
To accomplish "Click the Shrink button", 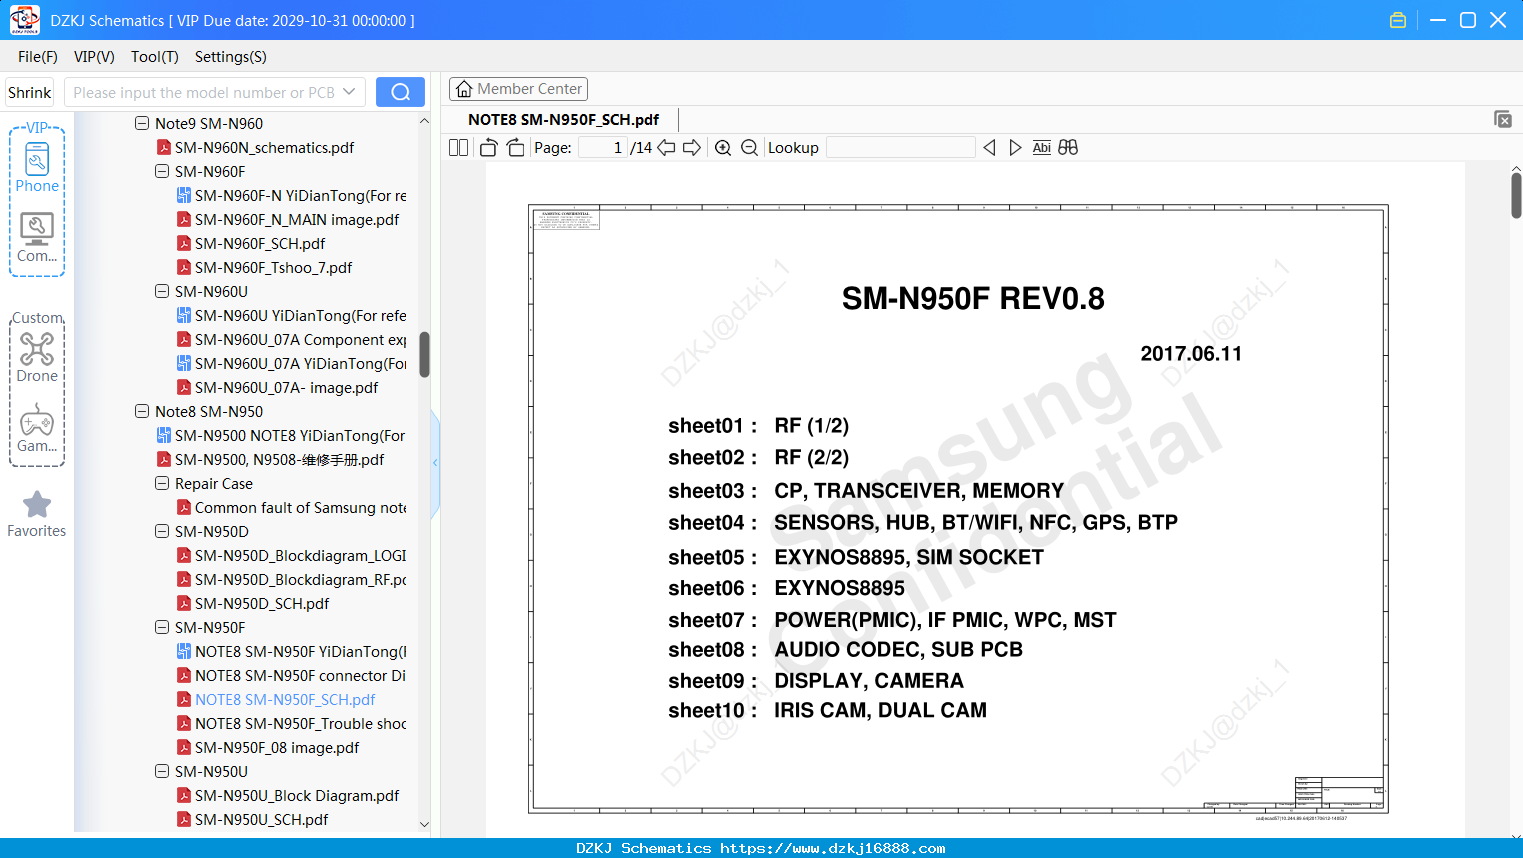I will pos(29,92).
